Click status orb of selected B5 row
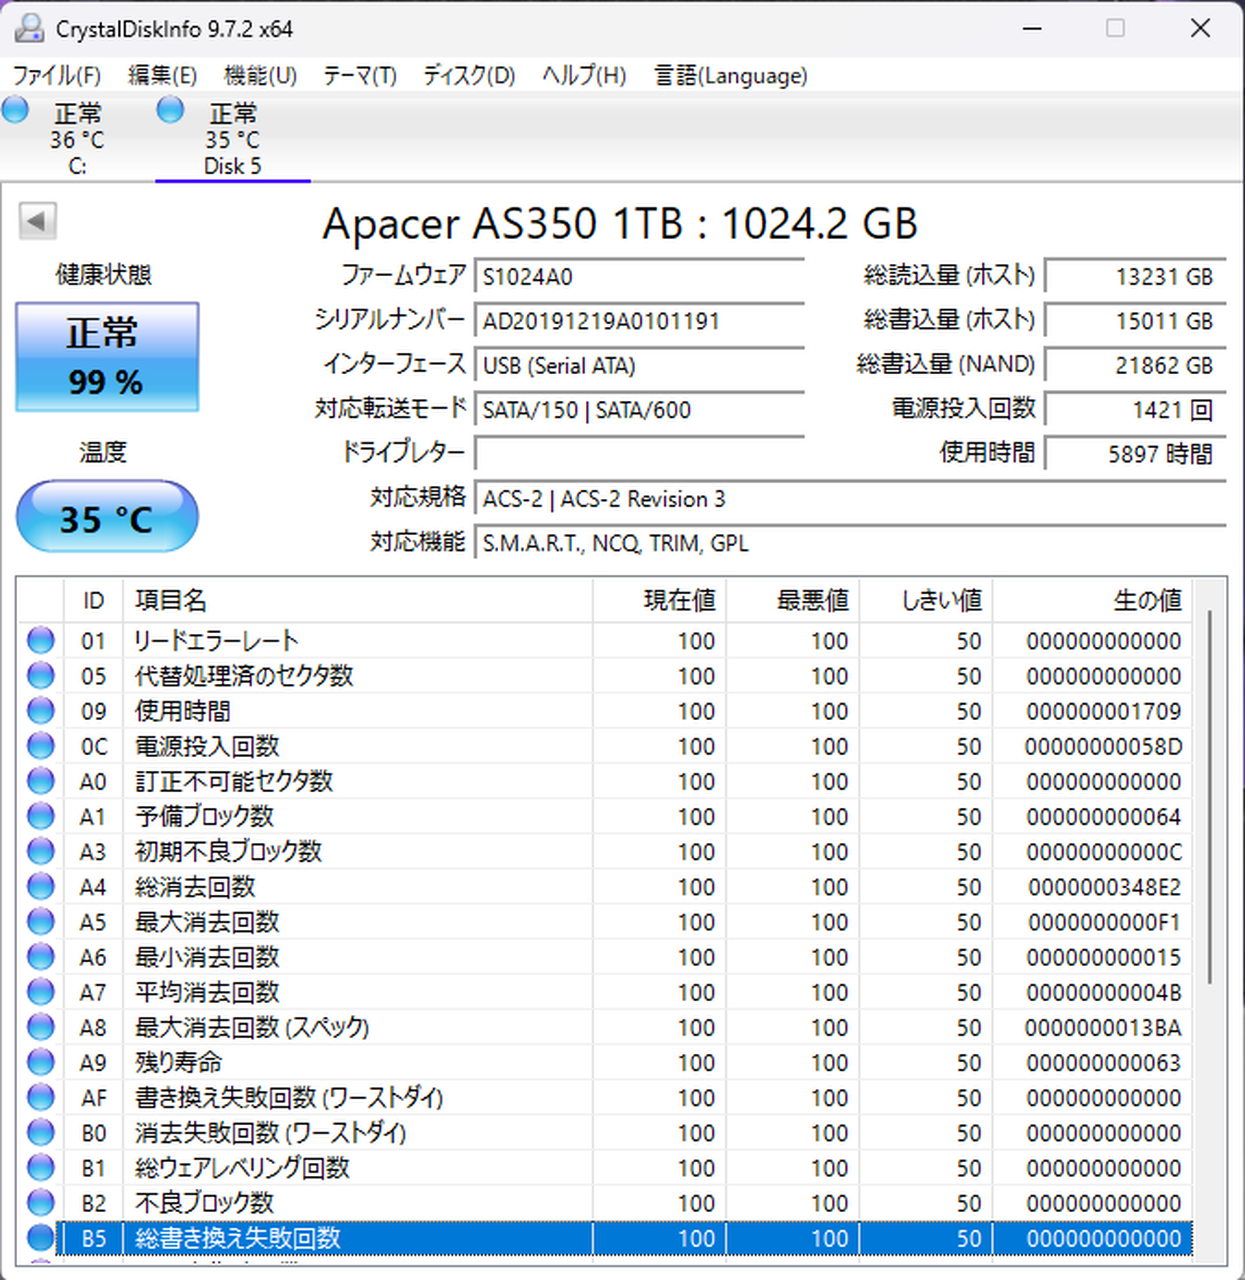 [x=41, y=1238]
